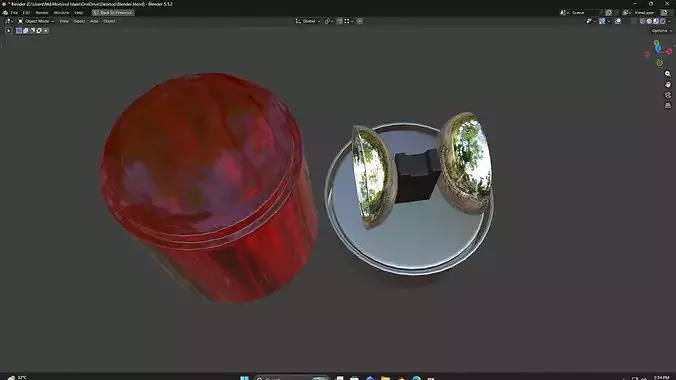This screenshot has height=380, width=676.
Task: Choose the invert selection mode icon
Action: click(x=39, y=31)
